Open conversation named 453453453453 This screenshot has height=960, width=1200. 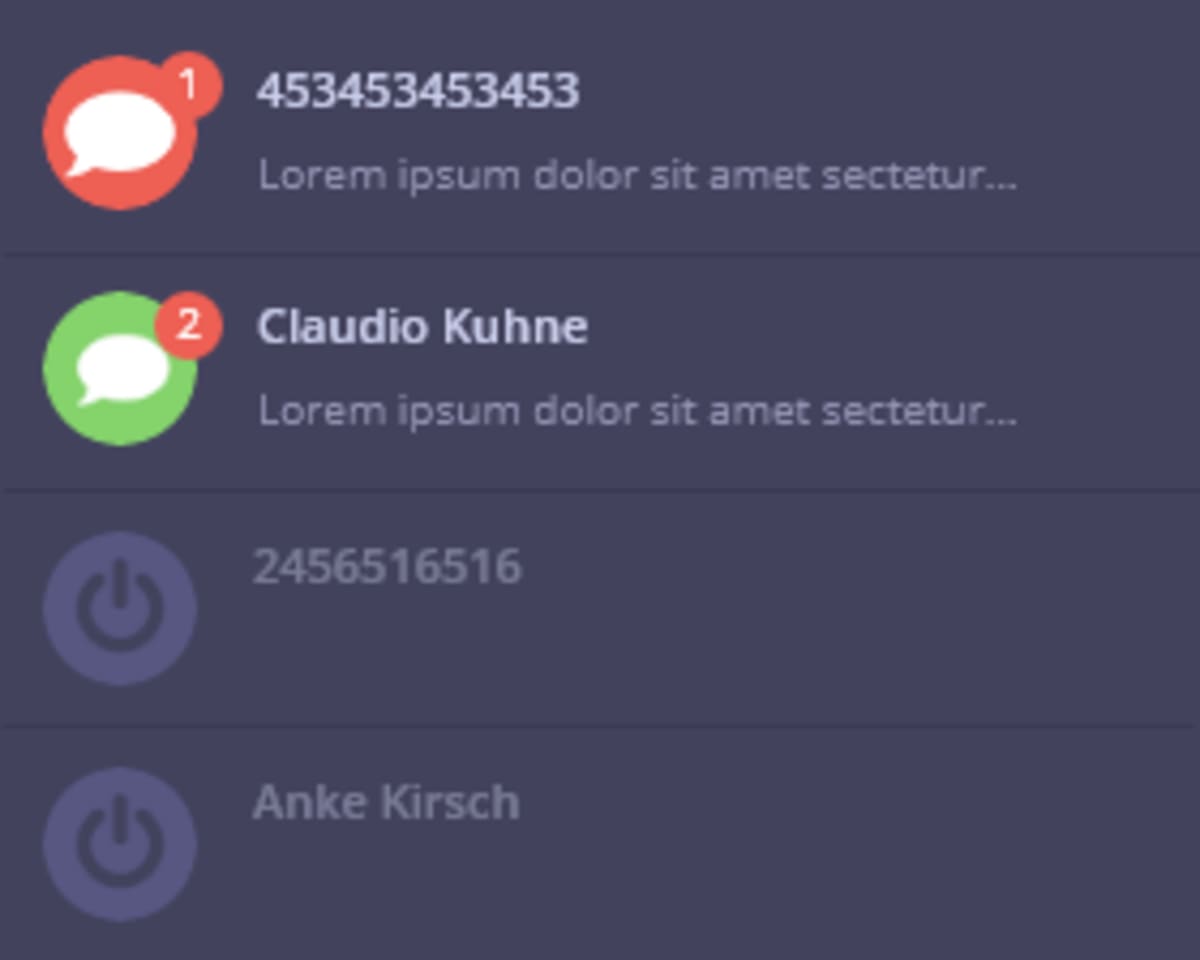[x=418, y=91]
